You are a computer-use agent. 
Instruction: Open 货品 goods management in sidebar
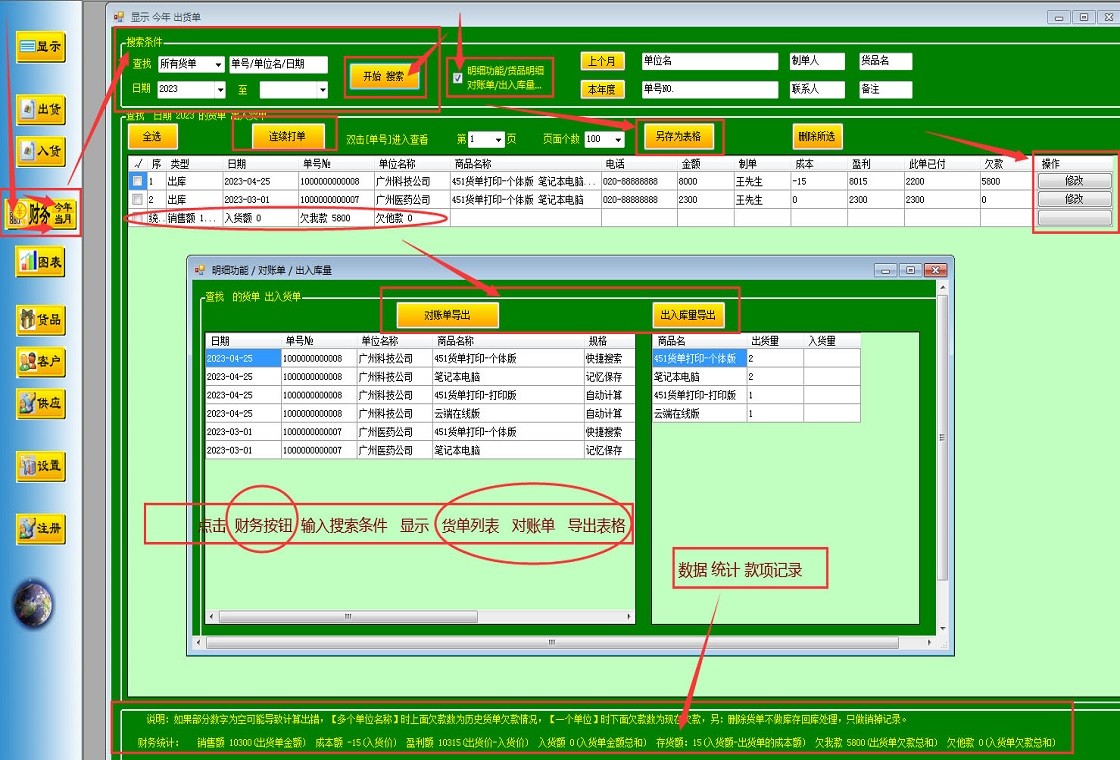click(x=40, y=320)
